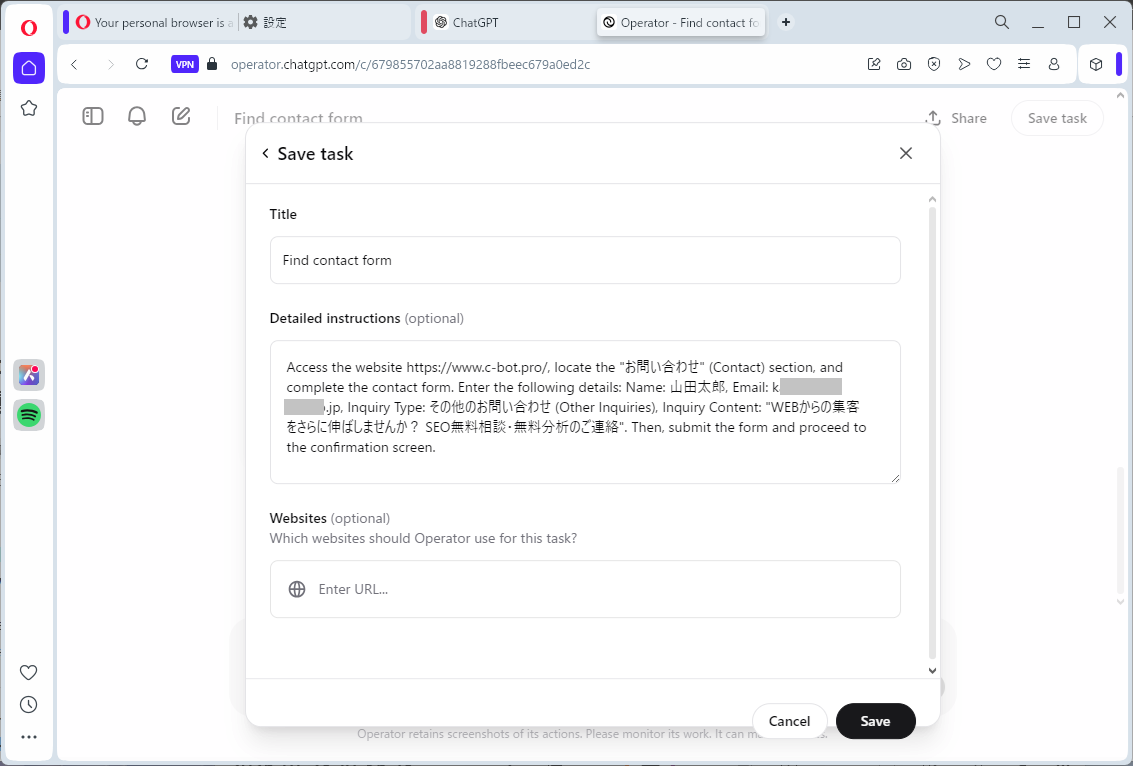Add page to bookmarks heart icon

point(994,64)
